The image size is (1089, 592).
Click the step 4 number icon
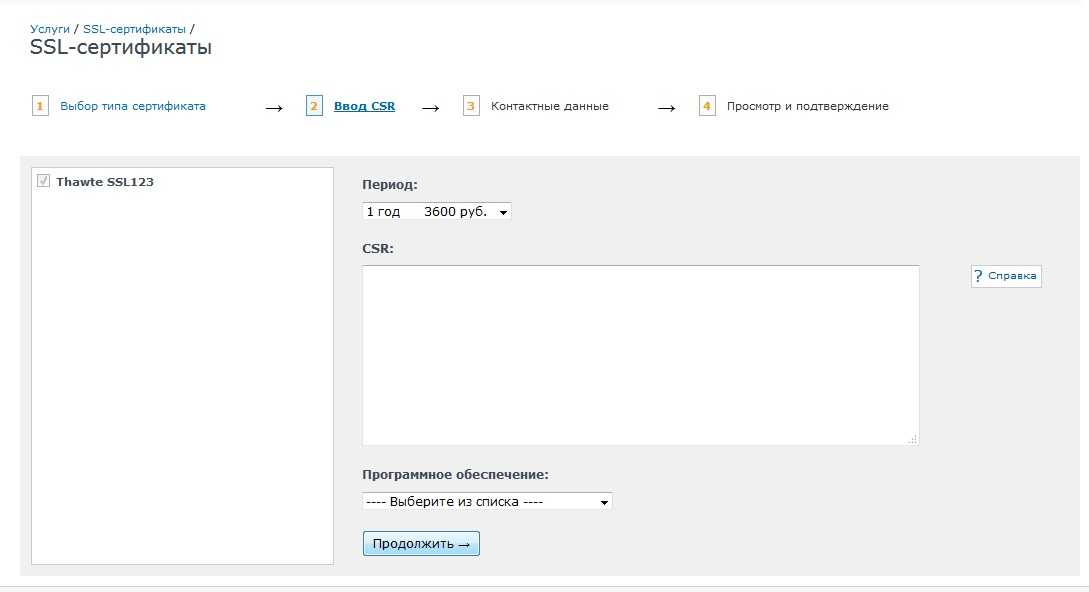tap(707, 106)
